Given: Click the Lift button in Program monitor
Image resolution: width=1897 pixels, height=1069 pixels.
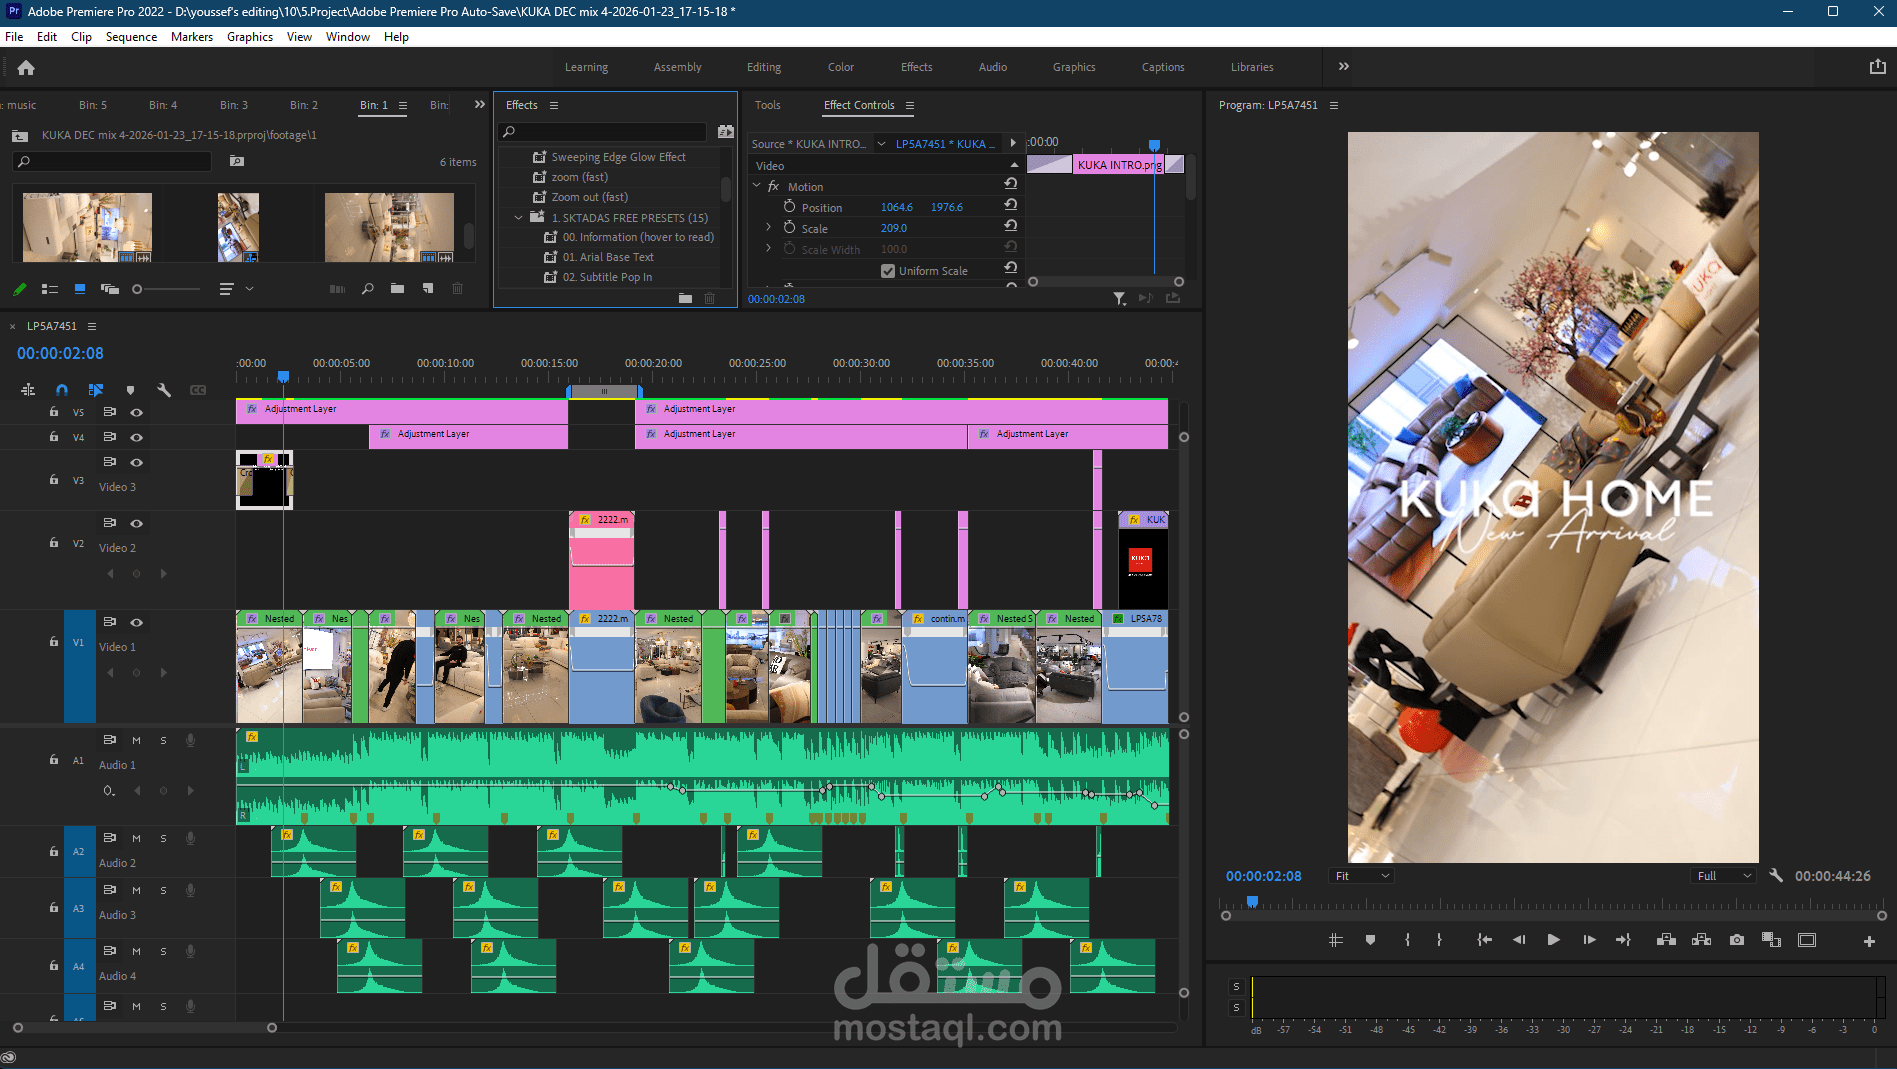Looking at the screenshot, I should point(1666,940).
